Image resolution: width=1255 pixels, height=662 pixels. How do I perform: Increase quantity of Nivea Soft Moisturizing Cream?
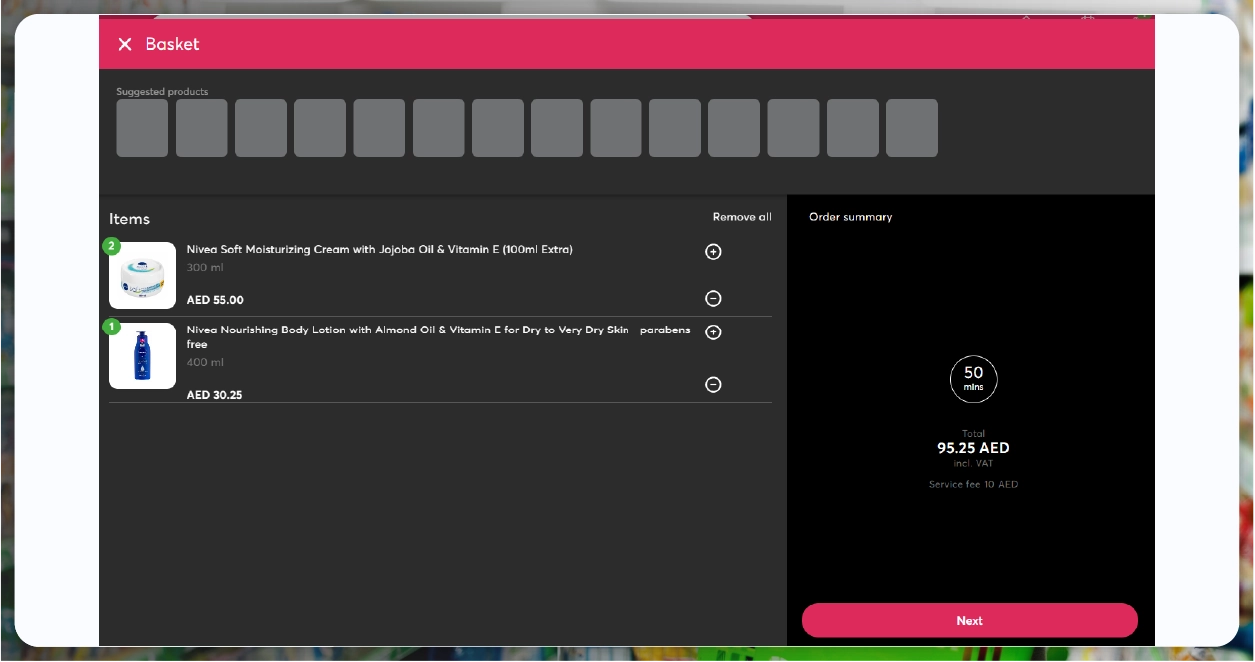(713, 252)
